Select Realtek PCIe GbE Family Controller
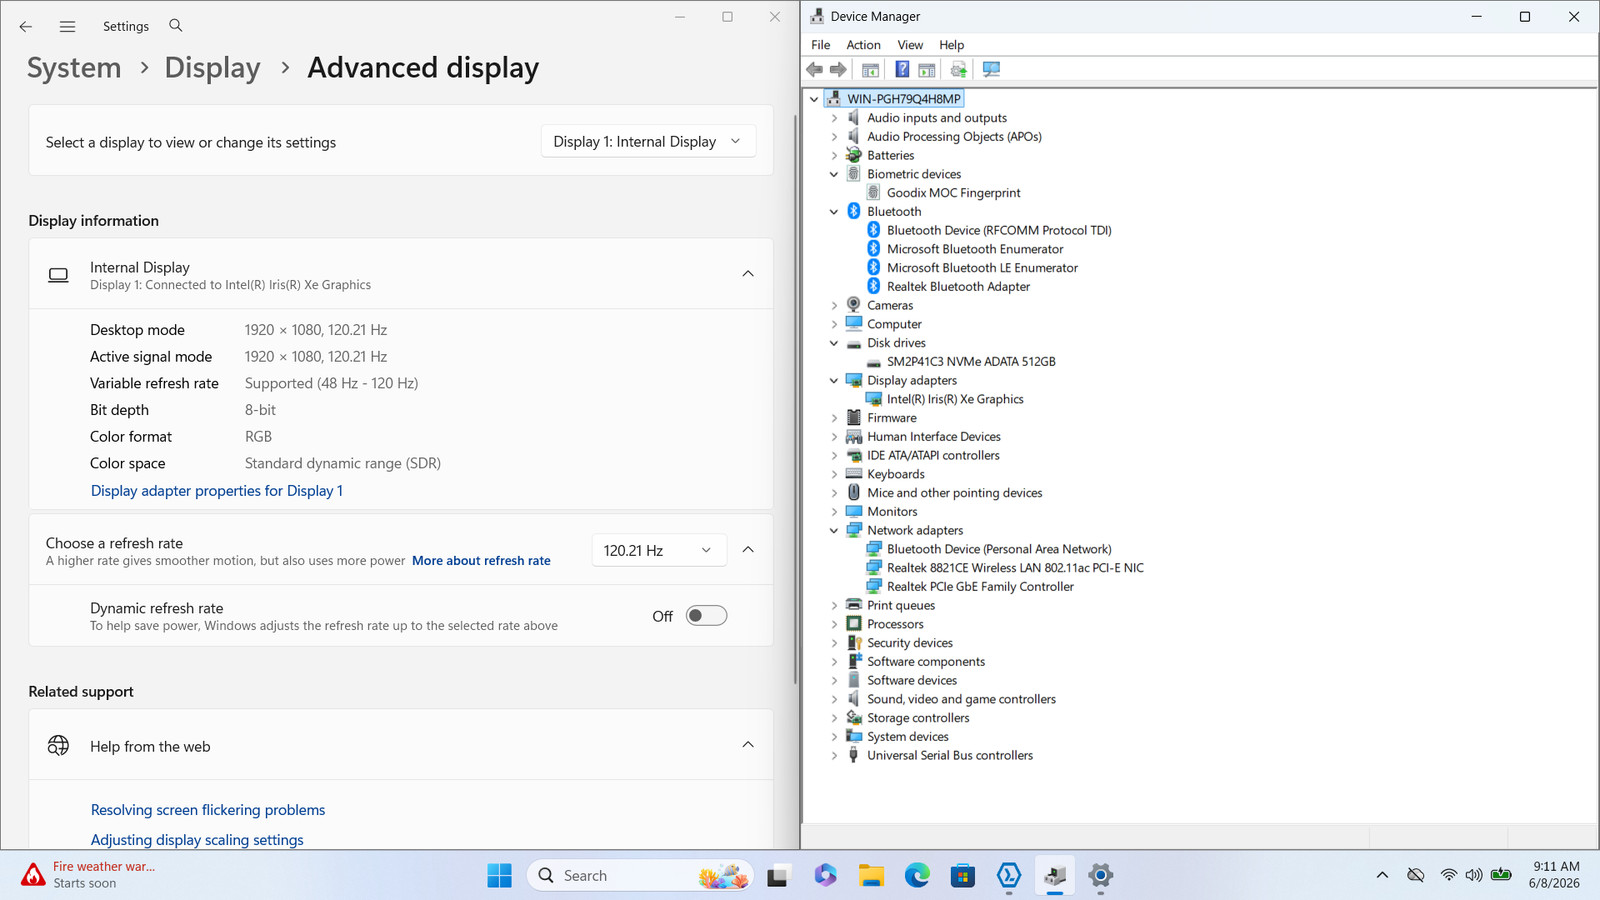Image resolution: width=1600 pixels, height=900 pixels. click(980, 587)
